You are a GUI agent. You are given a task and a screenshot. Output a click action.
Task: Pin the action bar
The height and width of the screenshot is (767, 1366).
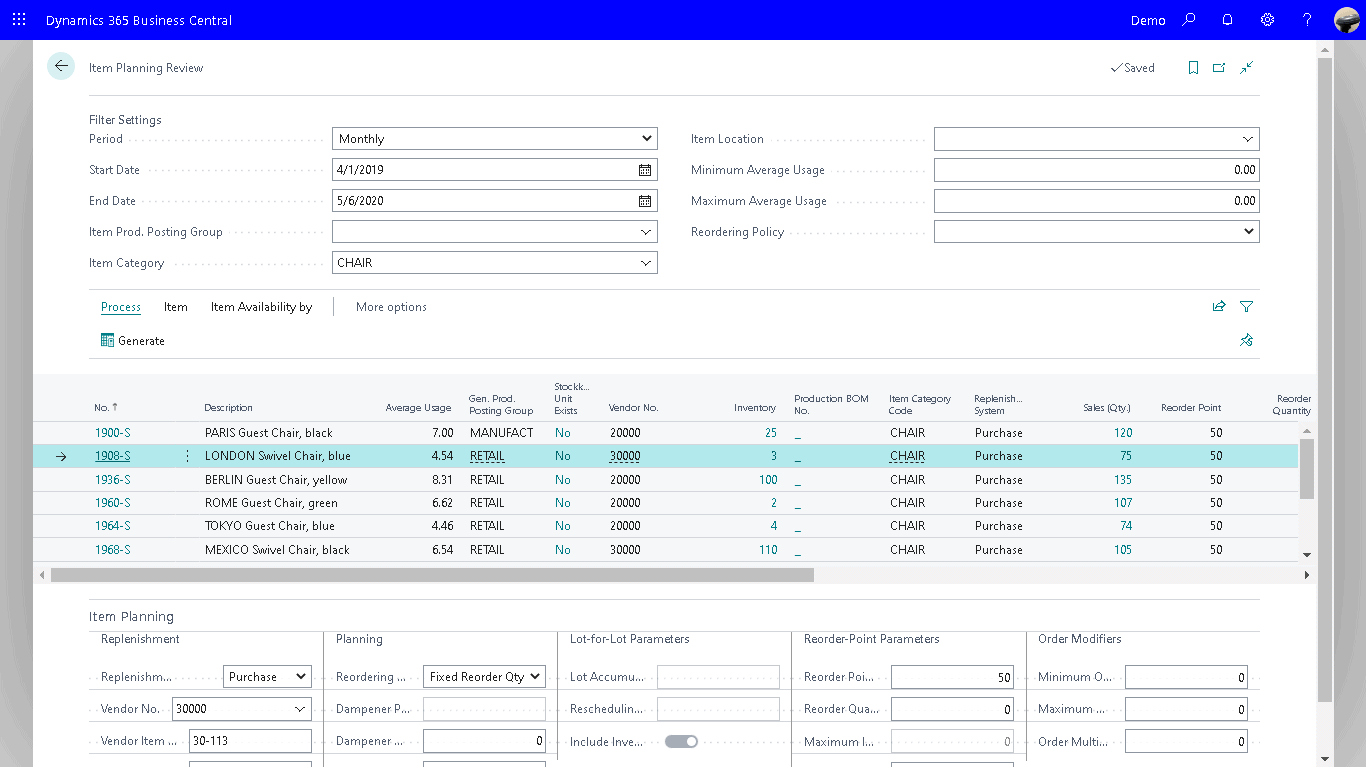(x=1246, y=340)
